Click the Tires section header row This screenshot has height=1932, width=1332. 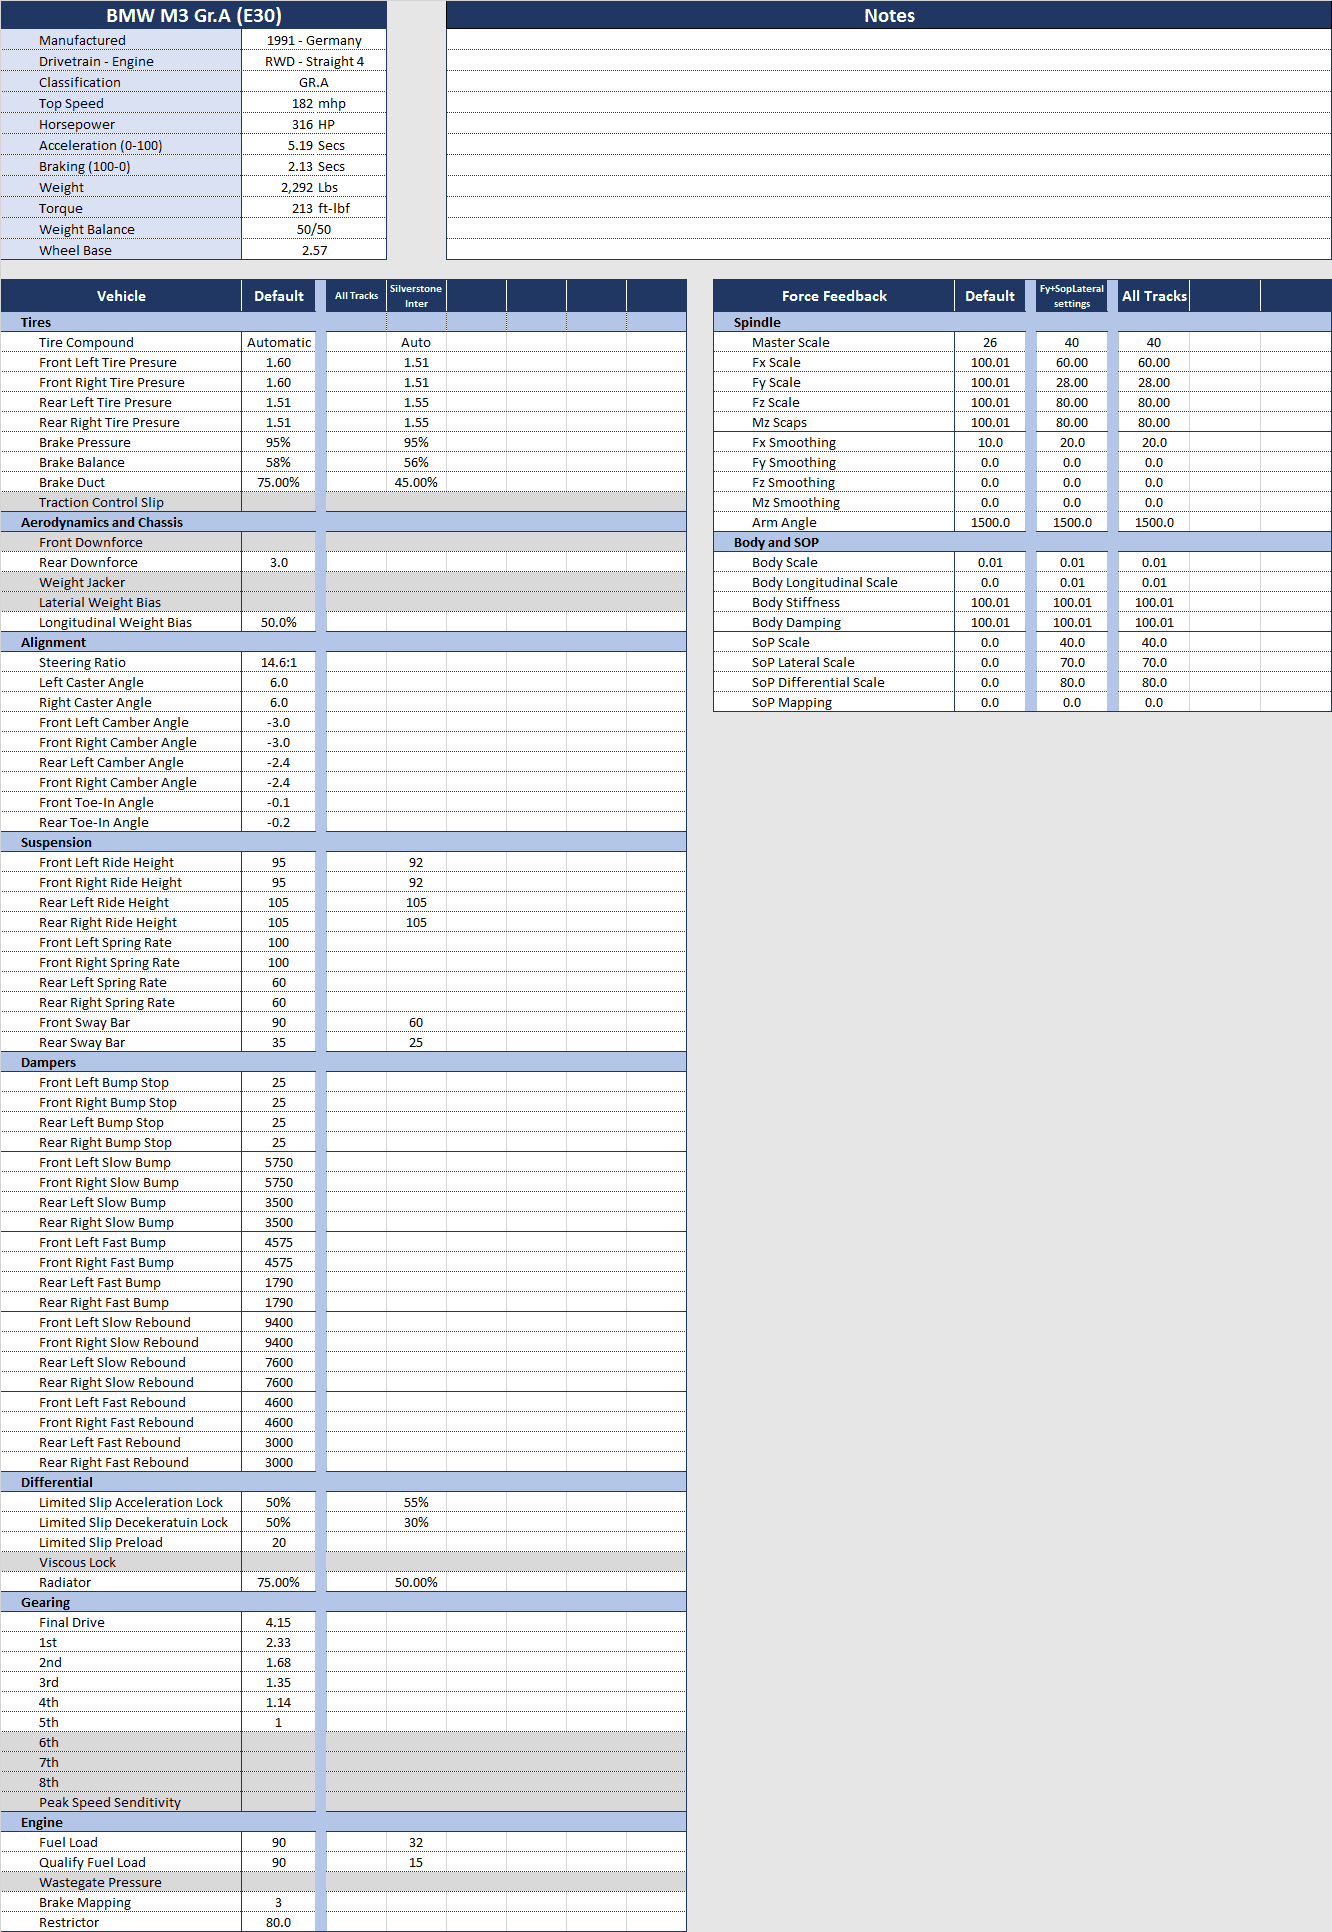(x=343, y=322)
